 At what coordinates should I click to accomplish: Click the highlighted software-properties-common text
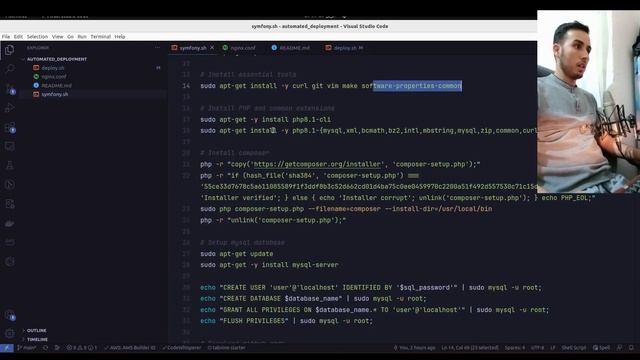417,86
